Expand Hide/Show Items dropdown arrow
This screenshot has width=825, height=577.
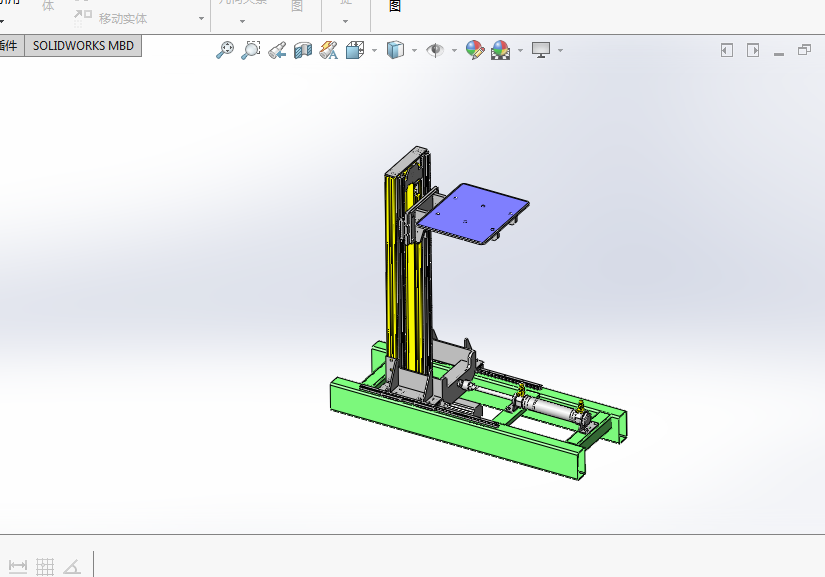(x=455, y=50)
